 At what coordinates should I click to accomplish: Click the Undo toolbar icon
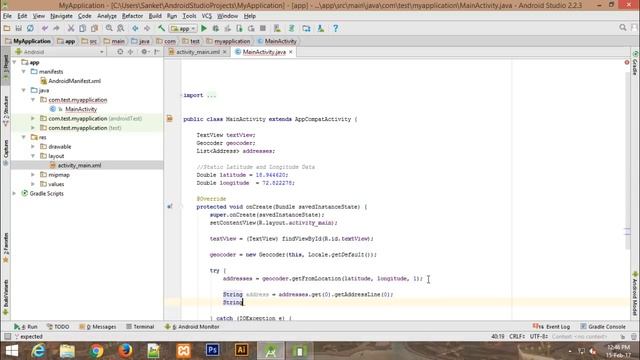point(44,28)
